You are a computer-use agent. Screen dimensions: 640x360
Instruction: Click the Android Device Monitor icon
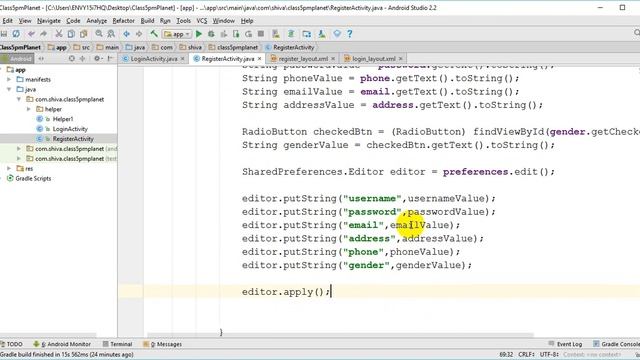337,34
